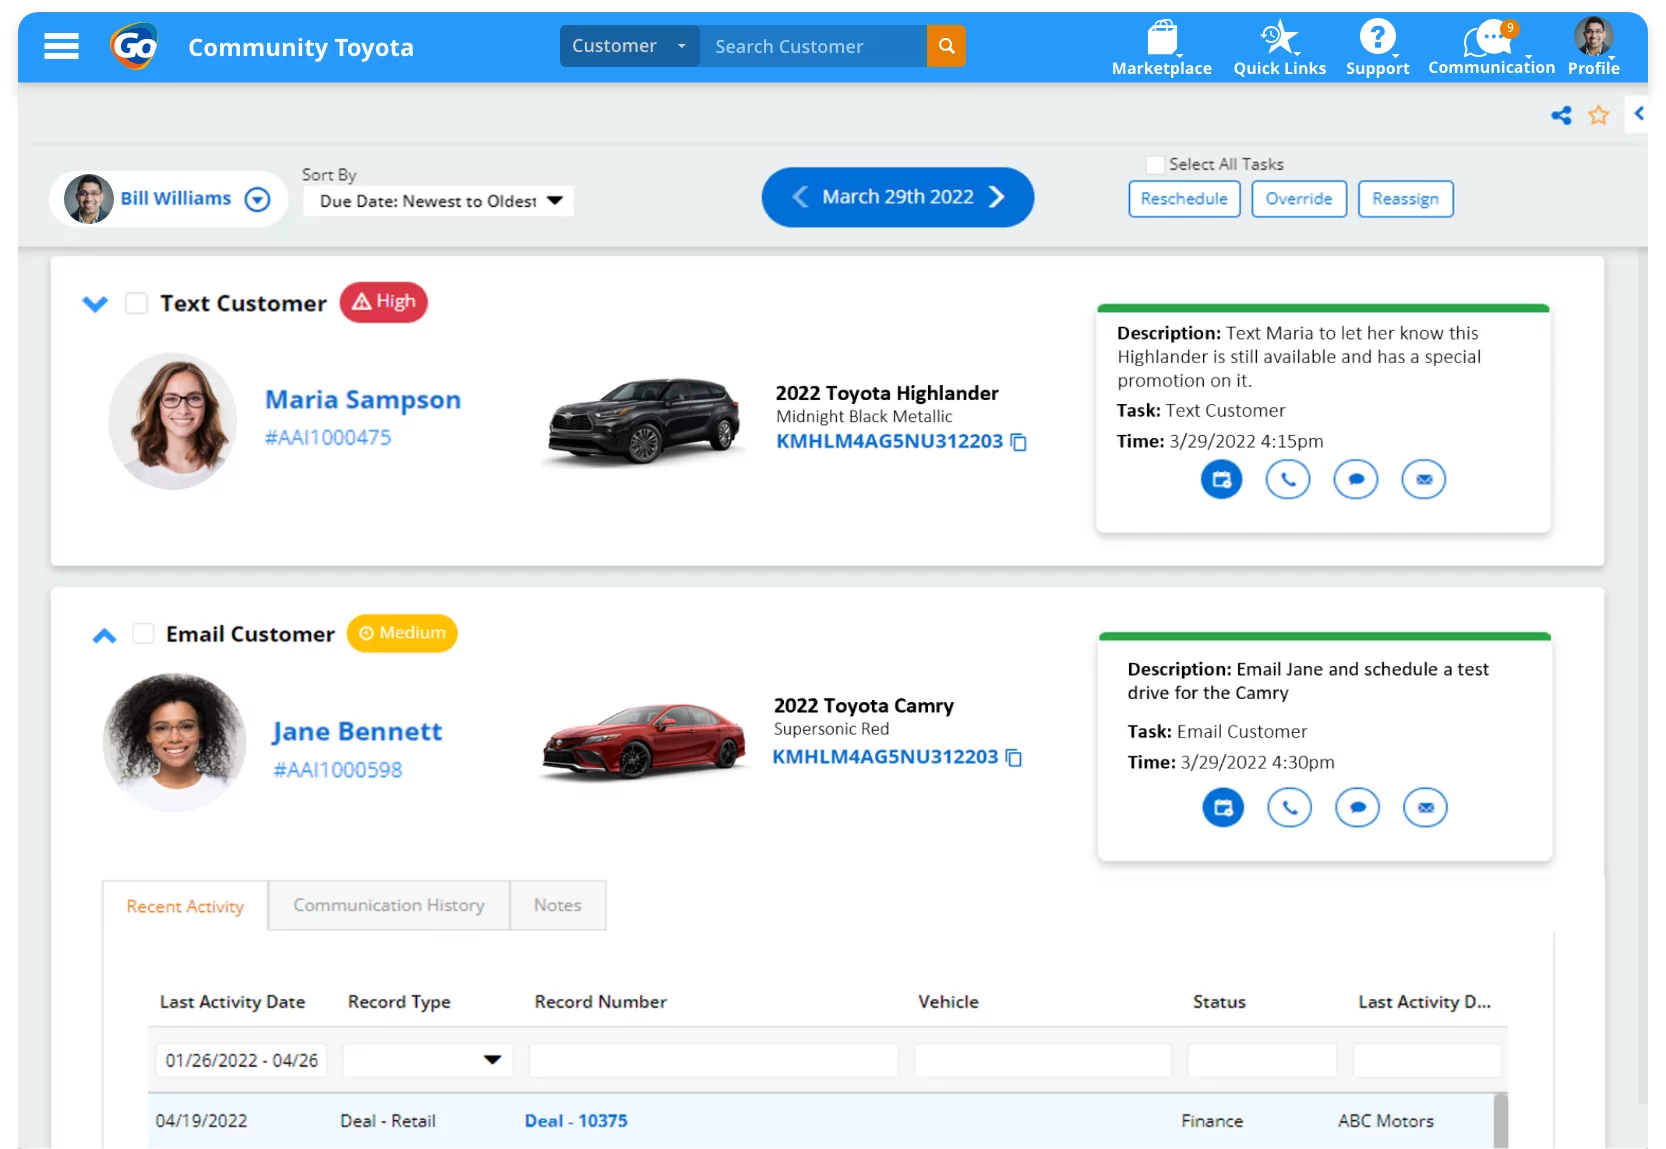
Task: Open Maria Sampson's customer profile
Action: (363, 400)
